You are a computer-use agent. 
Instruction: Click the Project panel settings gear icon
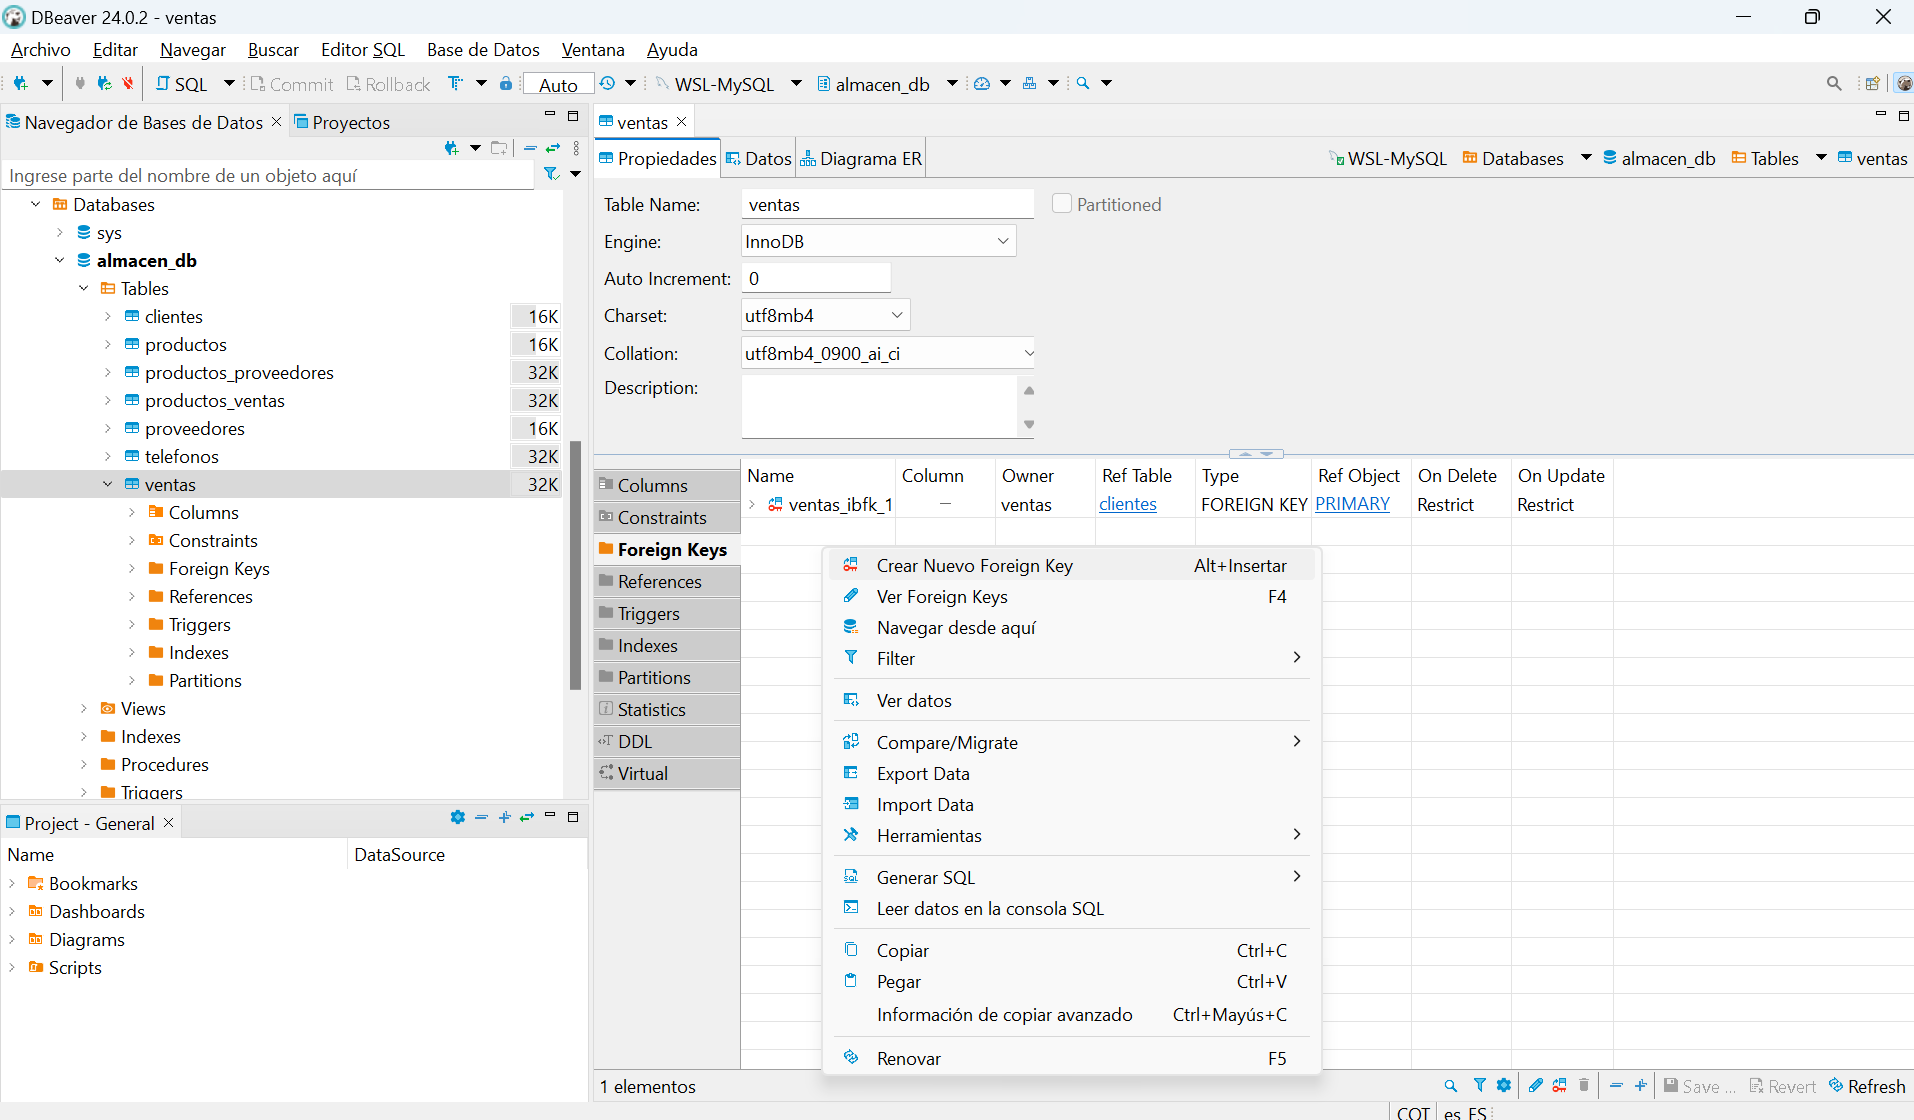pos(458,817)
